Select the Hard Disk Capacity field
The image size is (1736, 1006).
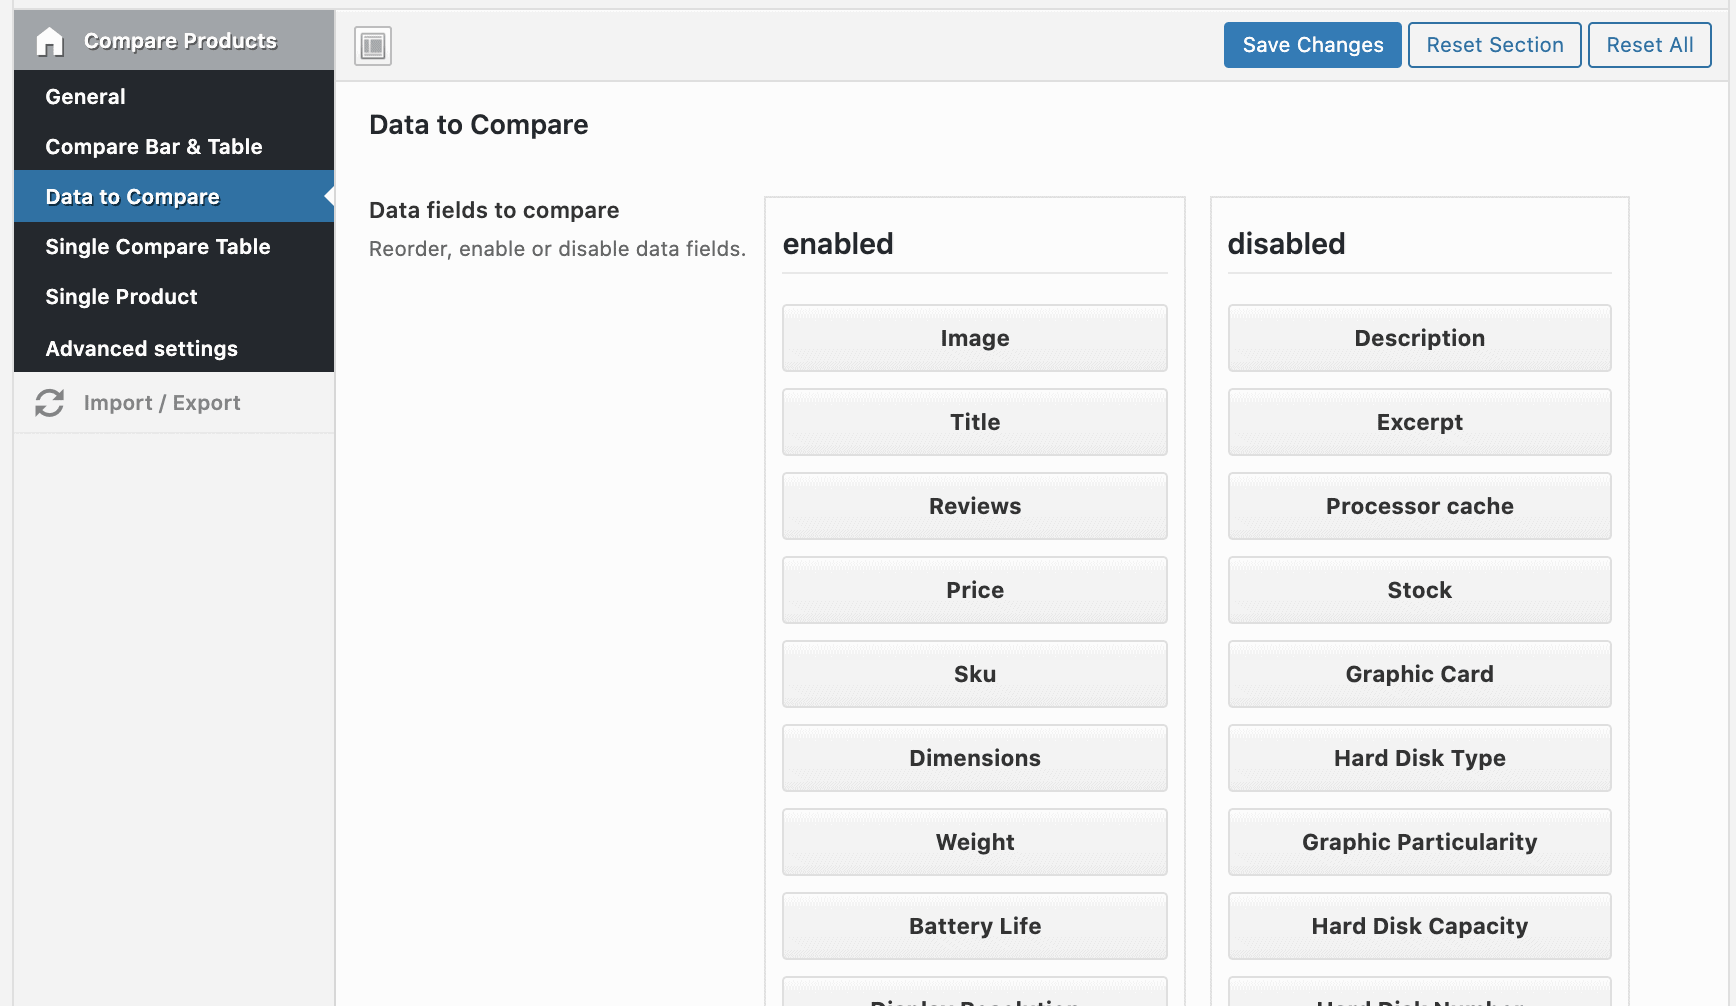click(1419, 926)
